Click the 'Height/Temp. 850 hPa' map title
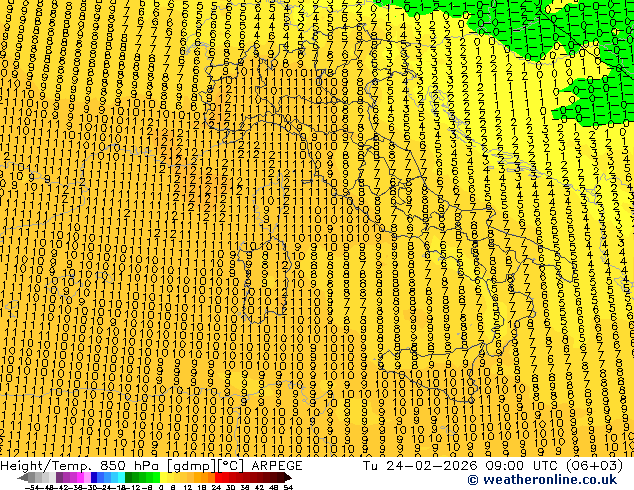 tap(81, 466)
